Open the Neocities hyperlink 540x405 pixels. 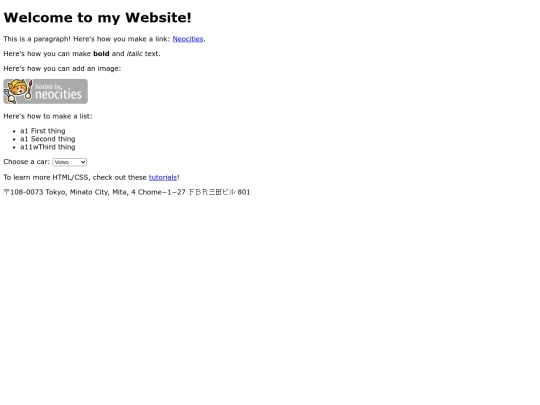[188, 39]
